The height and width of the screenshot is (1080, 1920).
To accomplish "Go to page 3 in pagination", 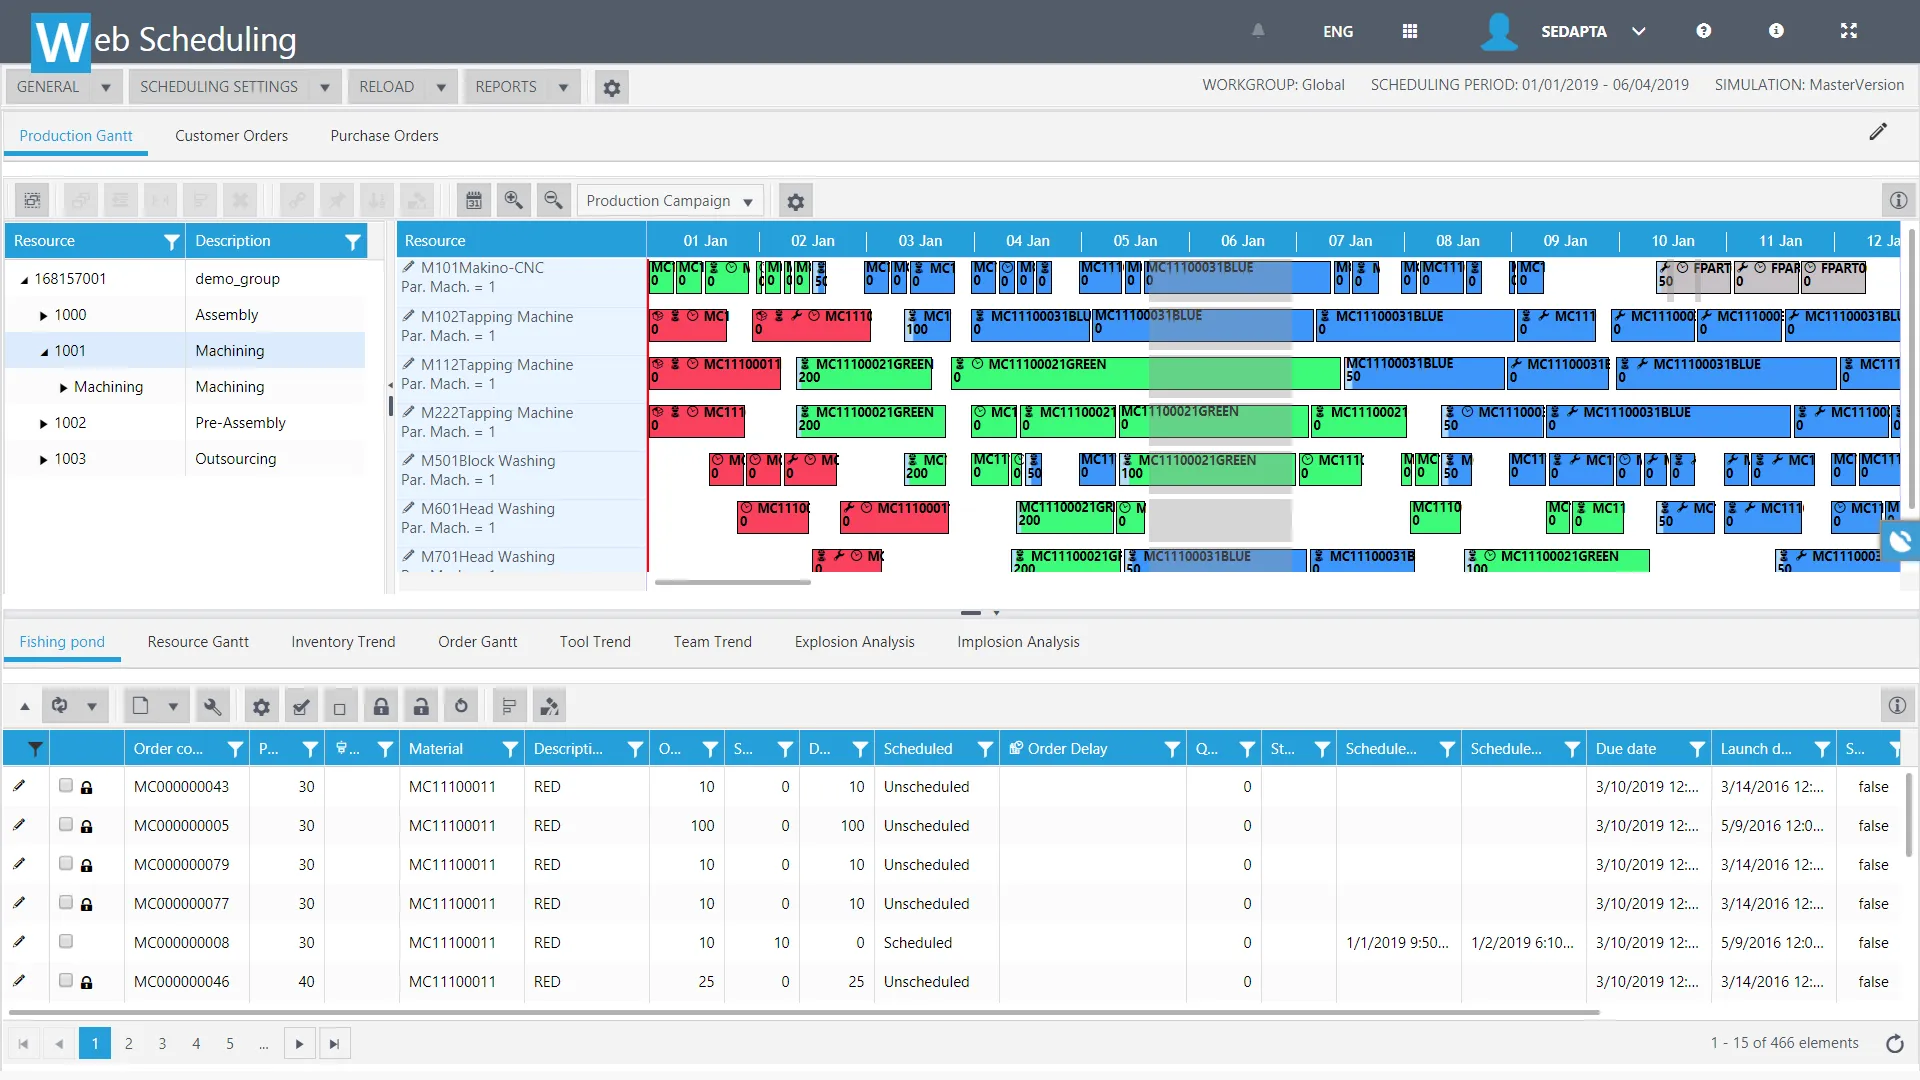I will tap(162, 1044).
